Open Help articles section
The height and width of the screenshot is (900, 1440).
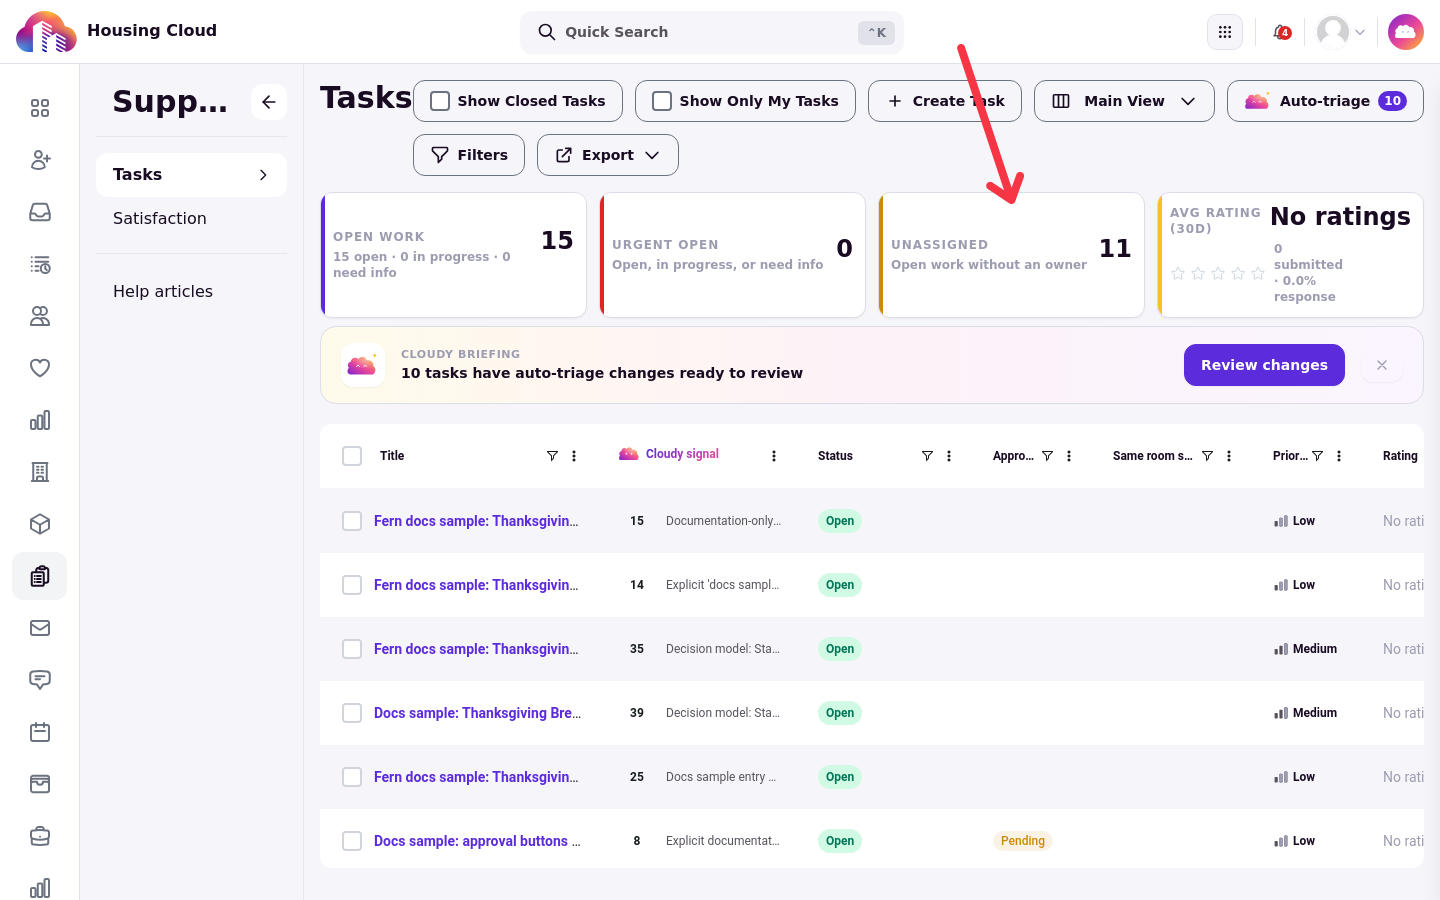pyautogui.click(x=163, y=291)
